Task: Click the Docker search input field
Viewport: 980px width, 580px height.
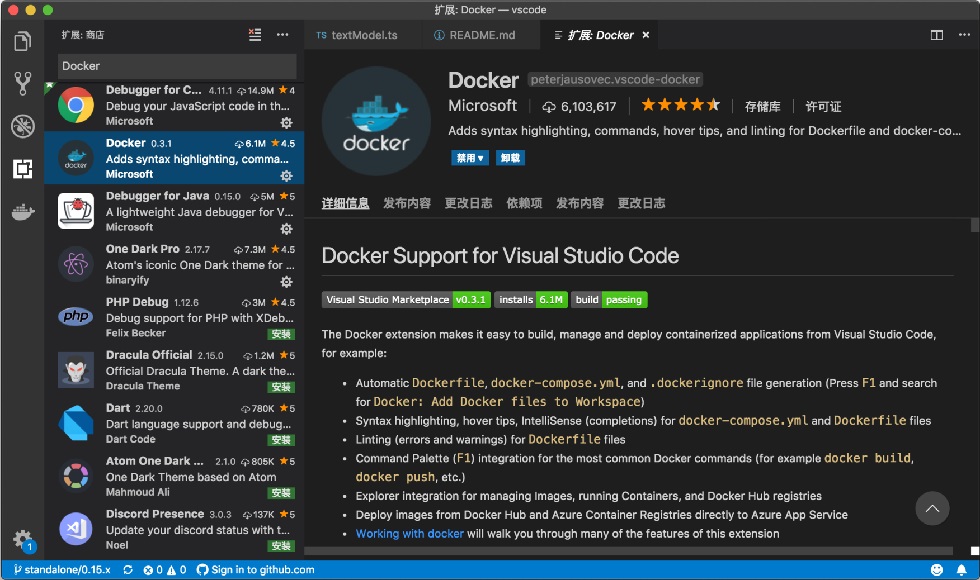Action: tap(177, 66)
